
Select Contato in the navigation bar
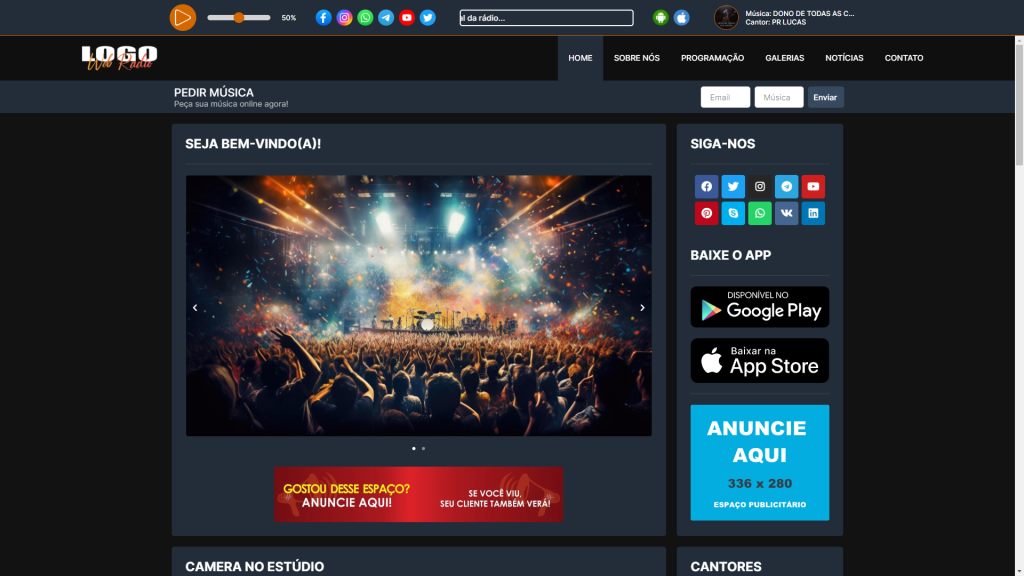click(x=904, y=58)
